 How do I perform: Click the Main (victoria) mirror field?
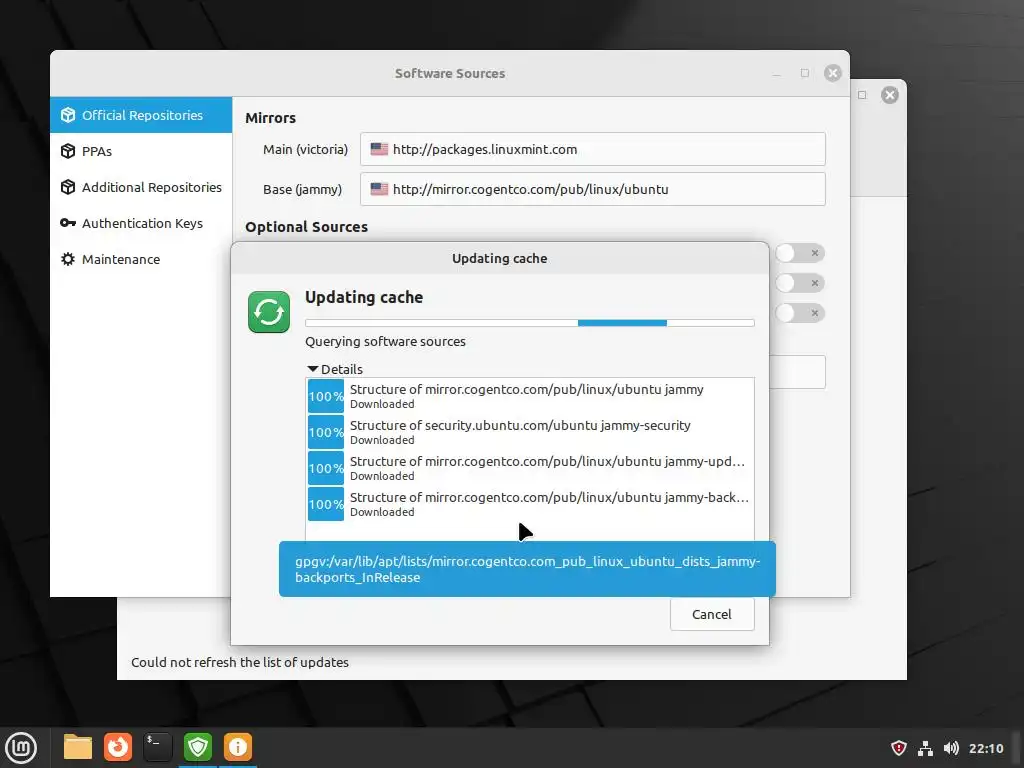[x=592, y=149]
